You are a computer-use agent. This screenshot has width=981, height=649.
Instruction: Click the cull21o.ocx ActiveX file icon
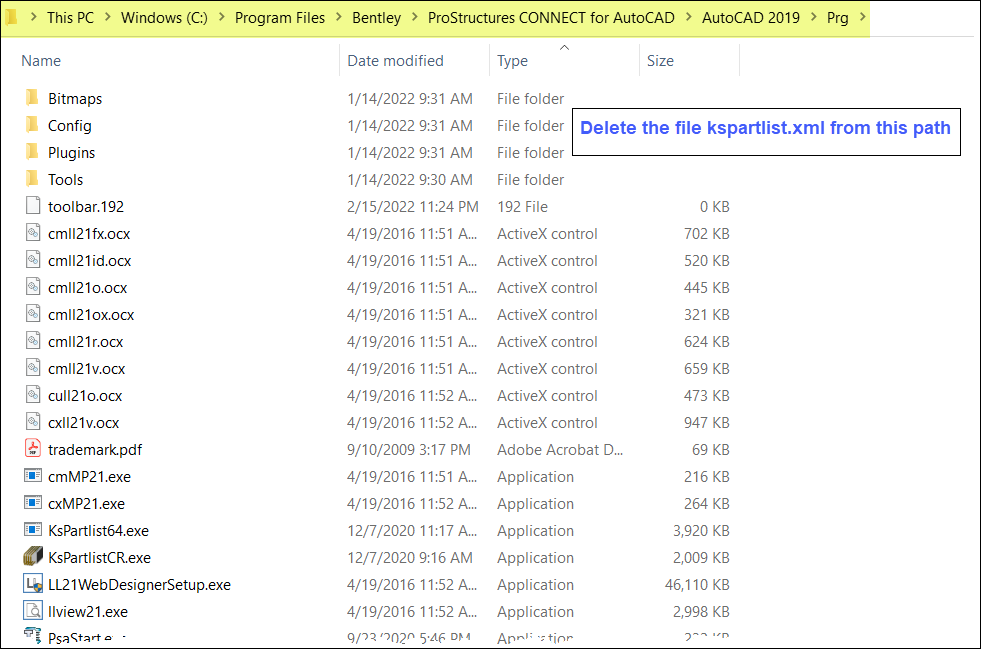(33, 394)
